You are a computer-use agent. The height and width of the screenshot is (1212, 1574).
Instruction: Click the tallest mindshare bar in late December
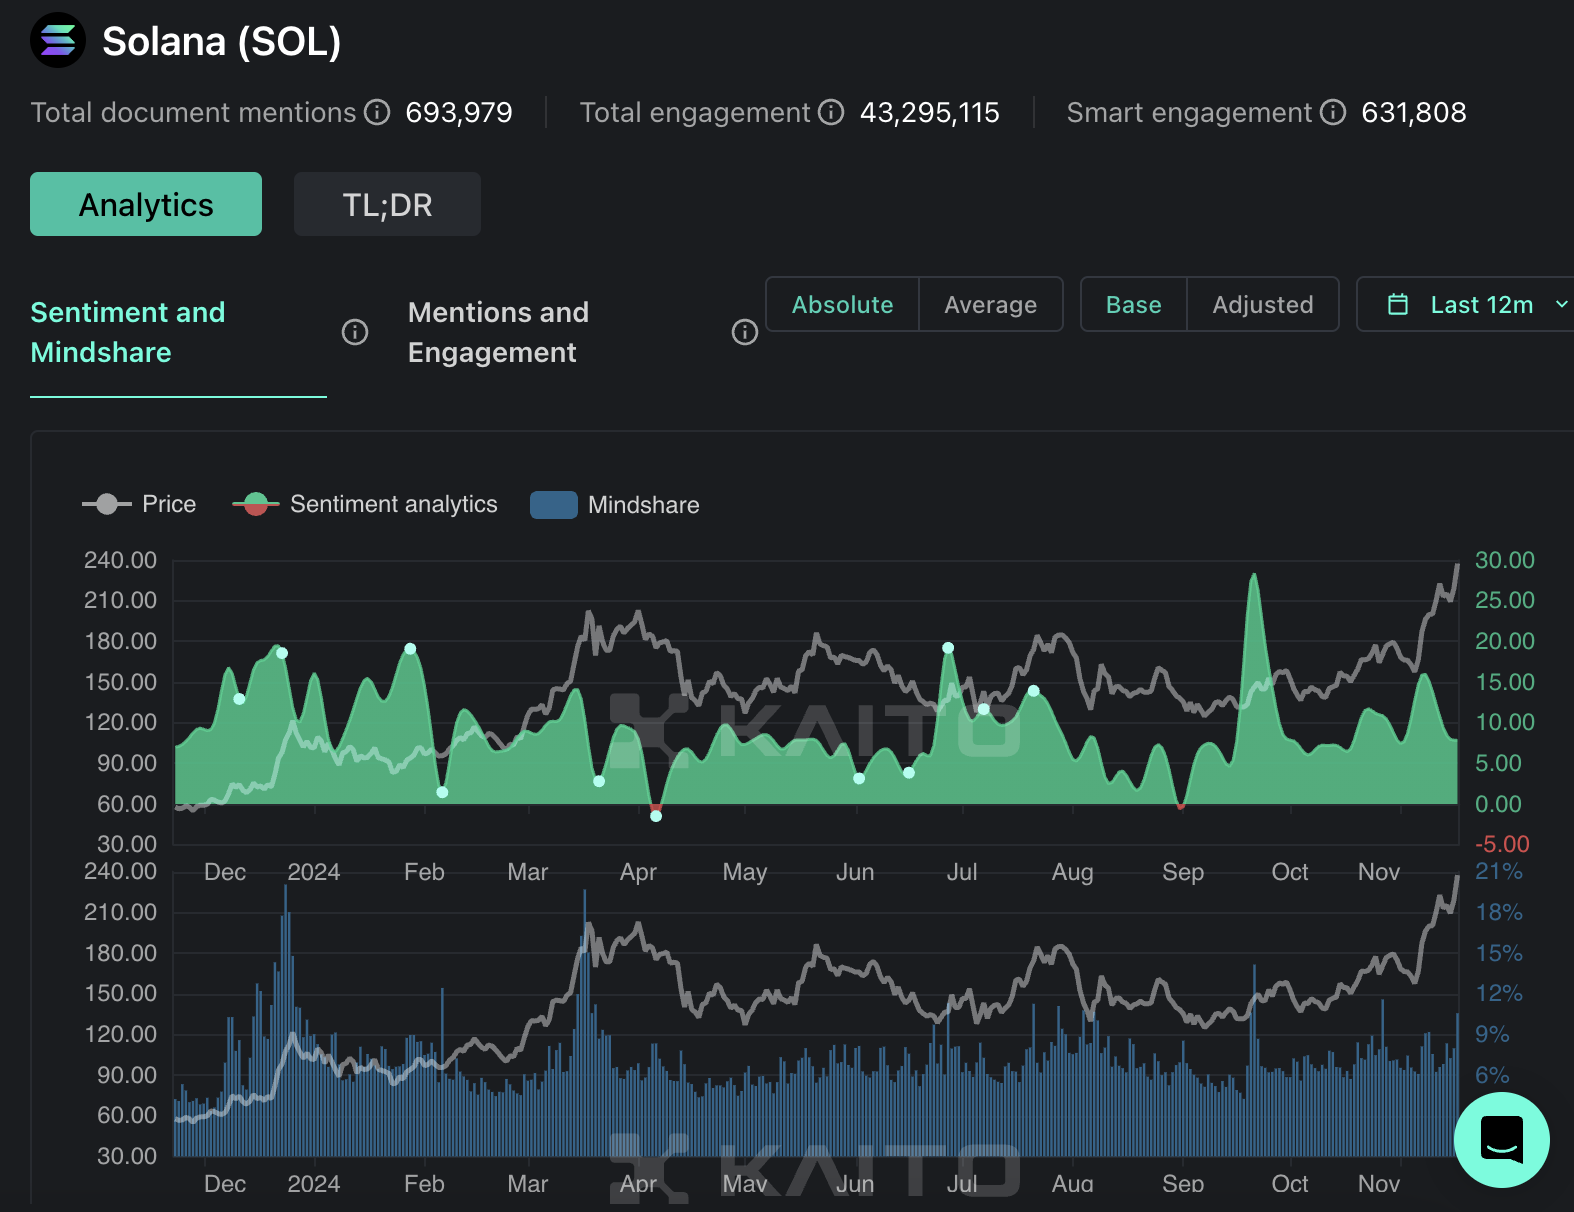pos(285,1020)
